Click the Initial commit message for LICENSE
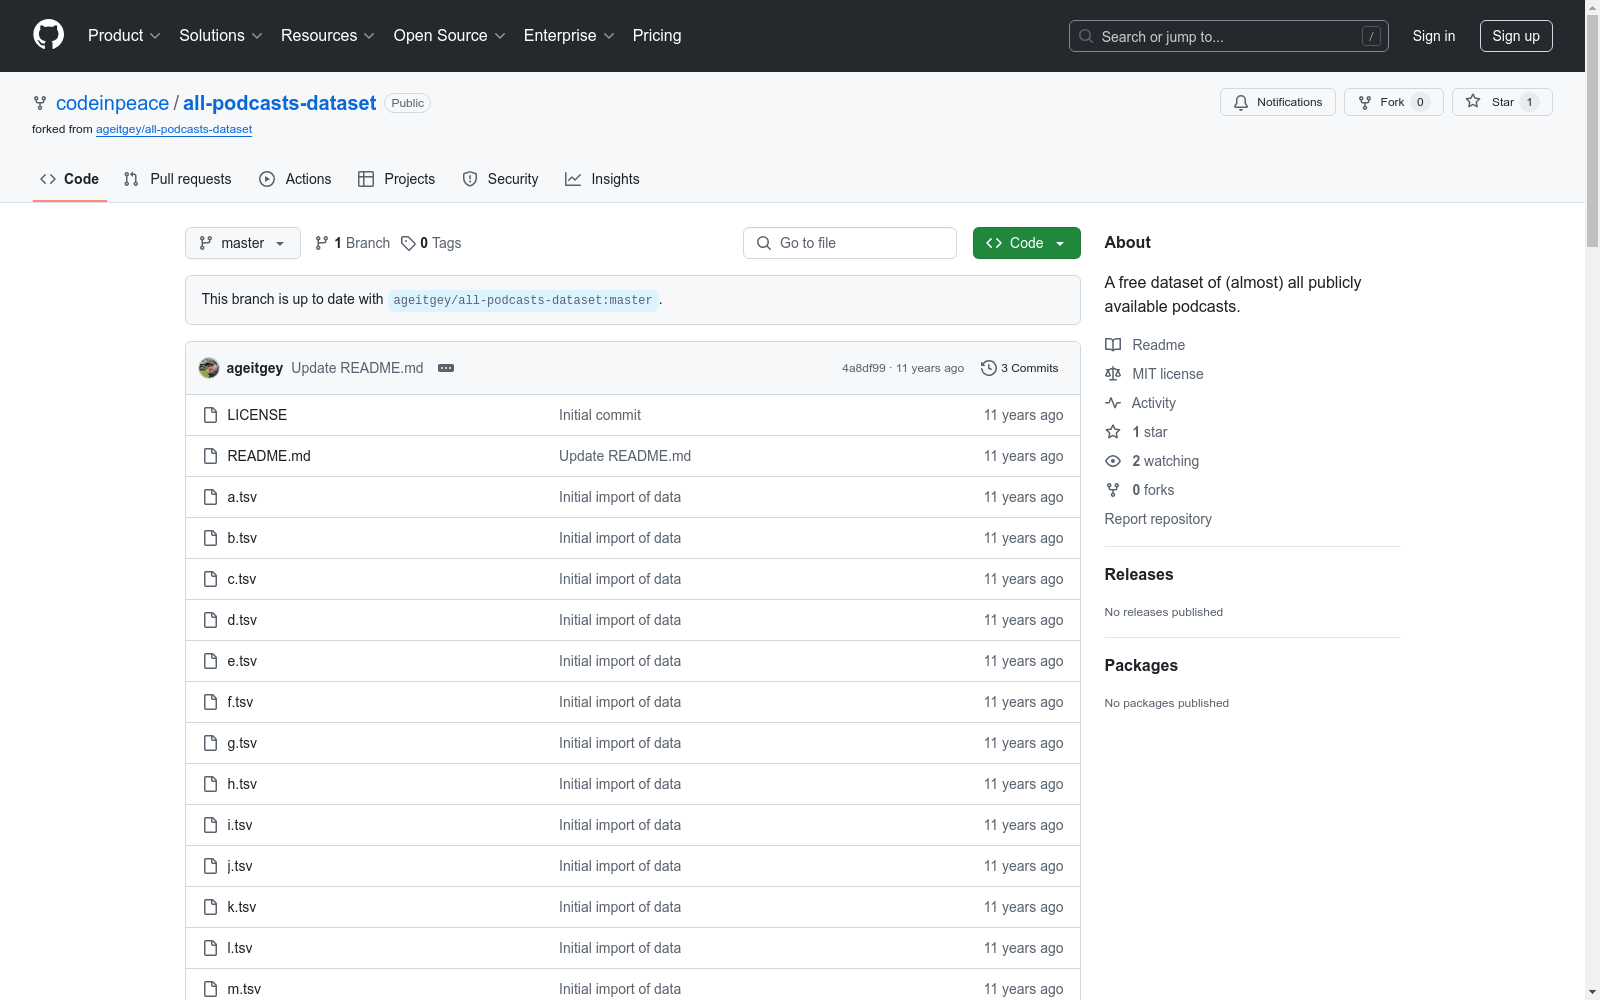Image resolution: width=1600 pixels, height=1000 pixels. click(x=600, y=415)
